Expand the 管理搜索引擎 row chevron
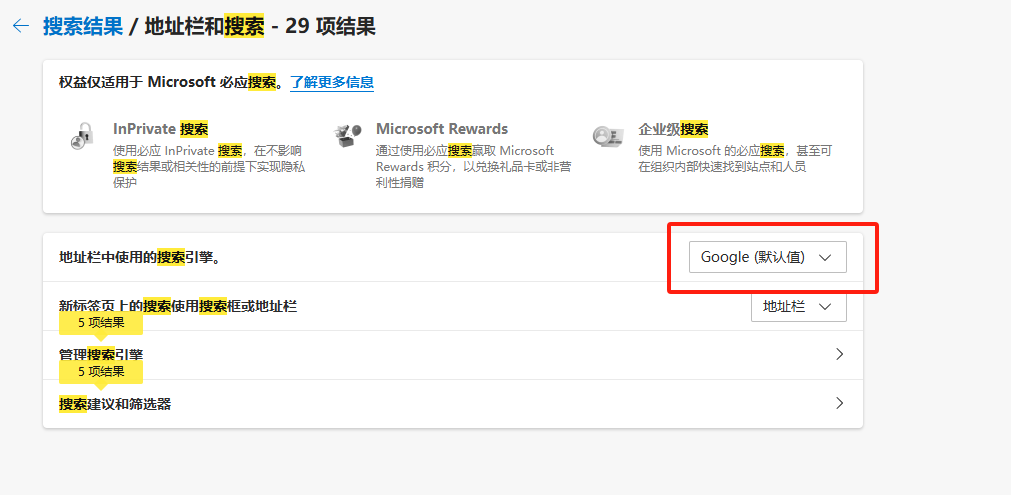The image size is (1011, 495). tap(839, 354)
